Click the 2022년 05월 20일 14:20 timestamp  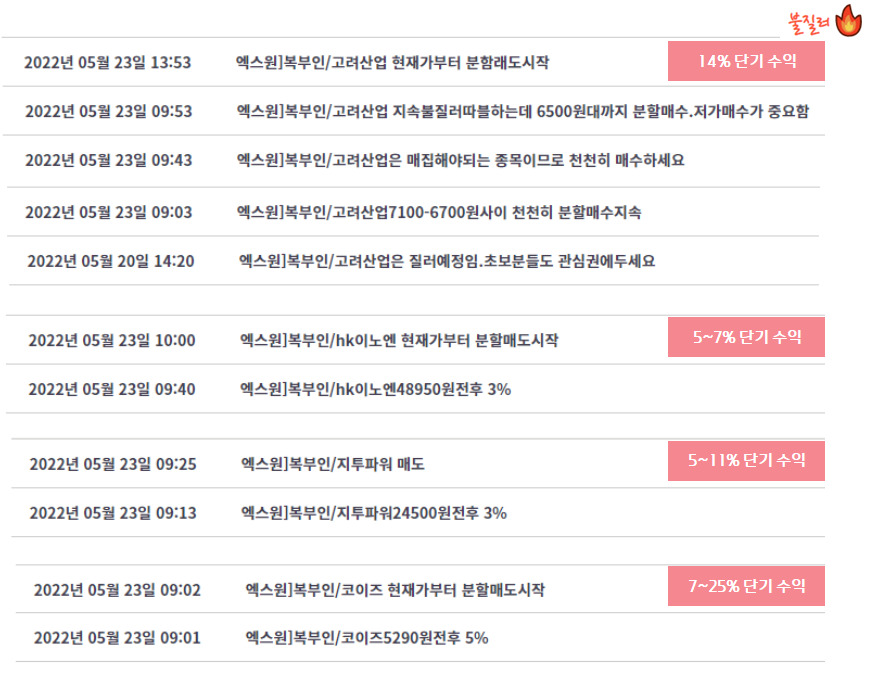[x=111, y=261]
